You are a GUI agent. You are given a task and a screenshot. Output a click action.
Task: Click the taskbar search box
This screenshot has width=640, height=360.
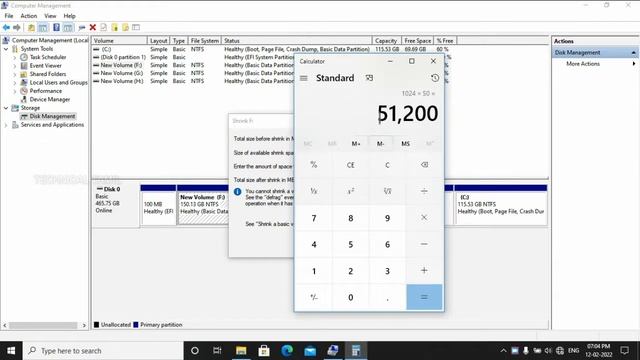pyautogui.click(x=103, y=351)
